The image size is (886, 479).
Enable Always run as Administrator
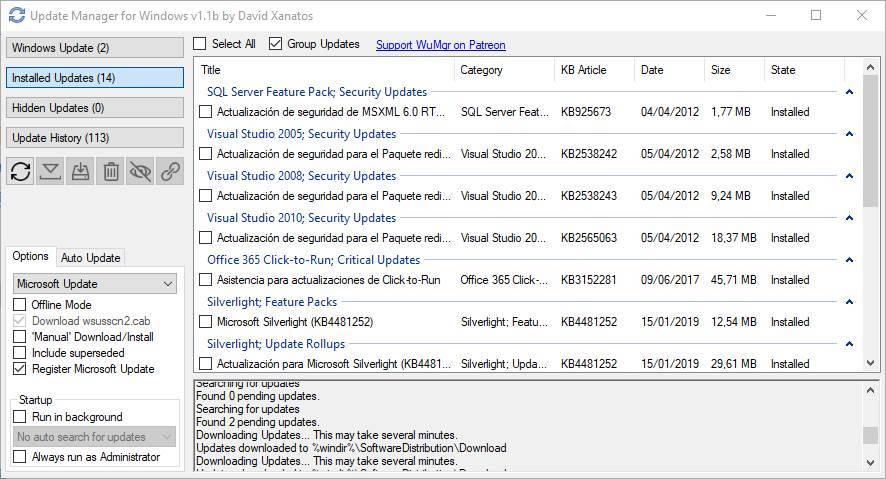(20, 456)
